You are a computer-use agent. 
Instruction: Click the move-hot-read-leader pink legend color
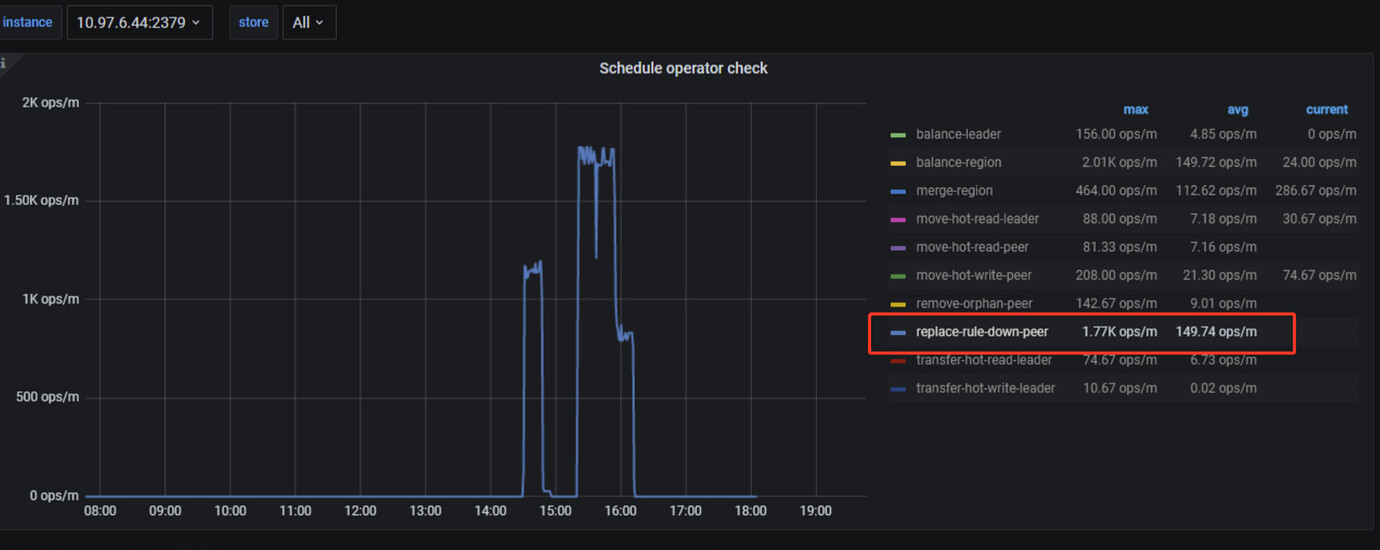[x=897, y=219]
